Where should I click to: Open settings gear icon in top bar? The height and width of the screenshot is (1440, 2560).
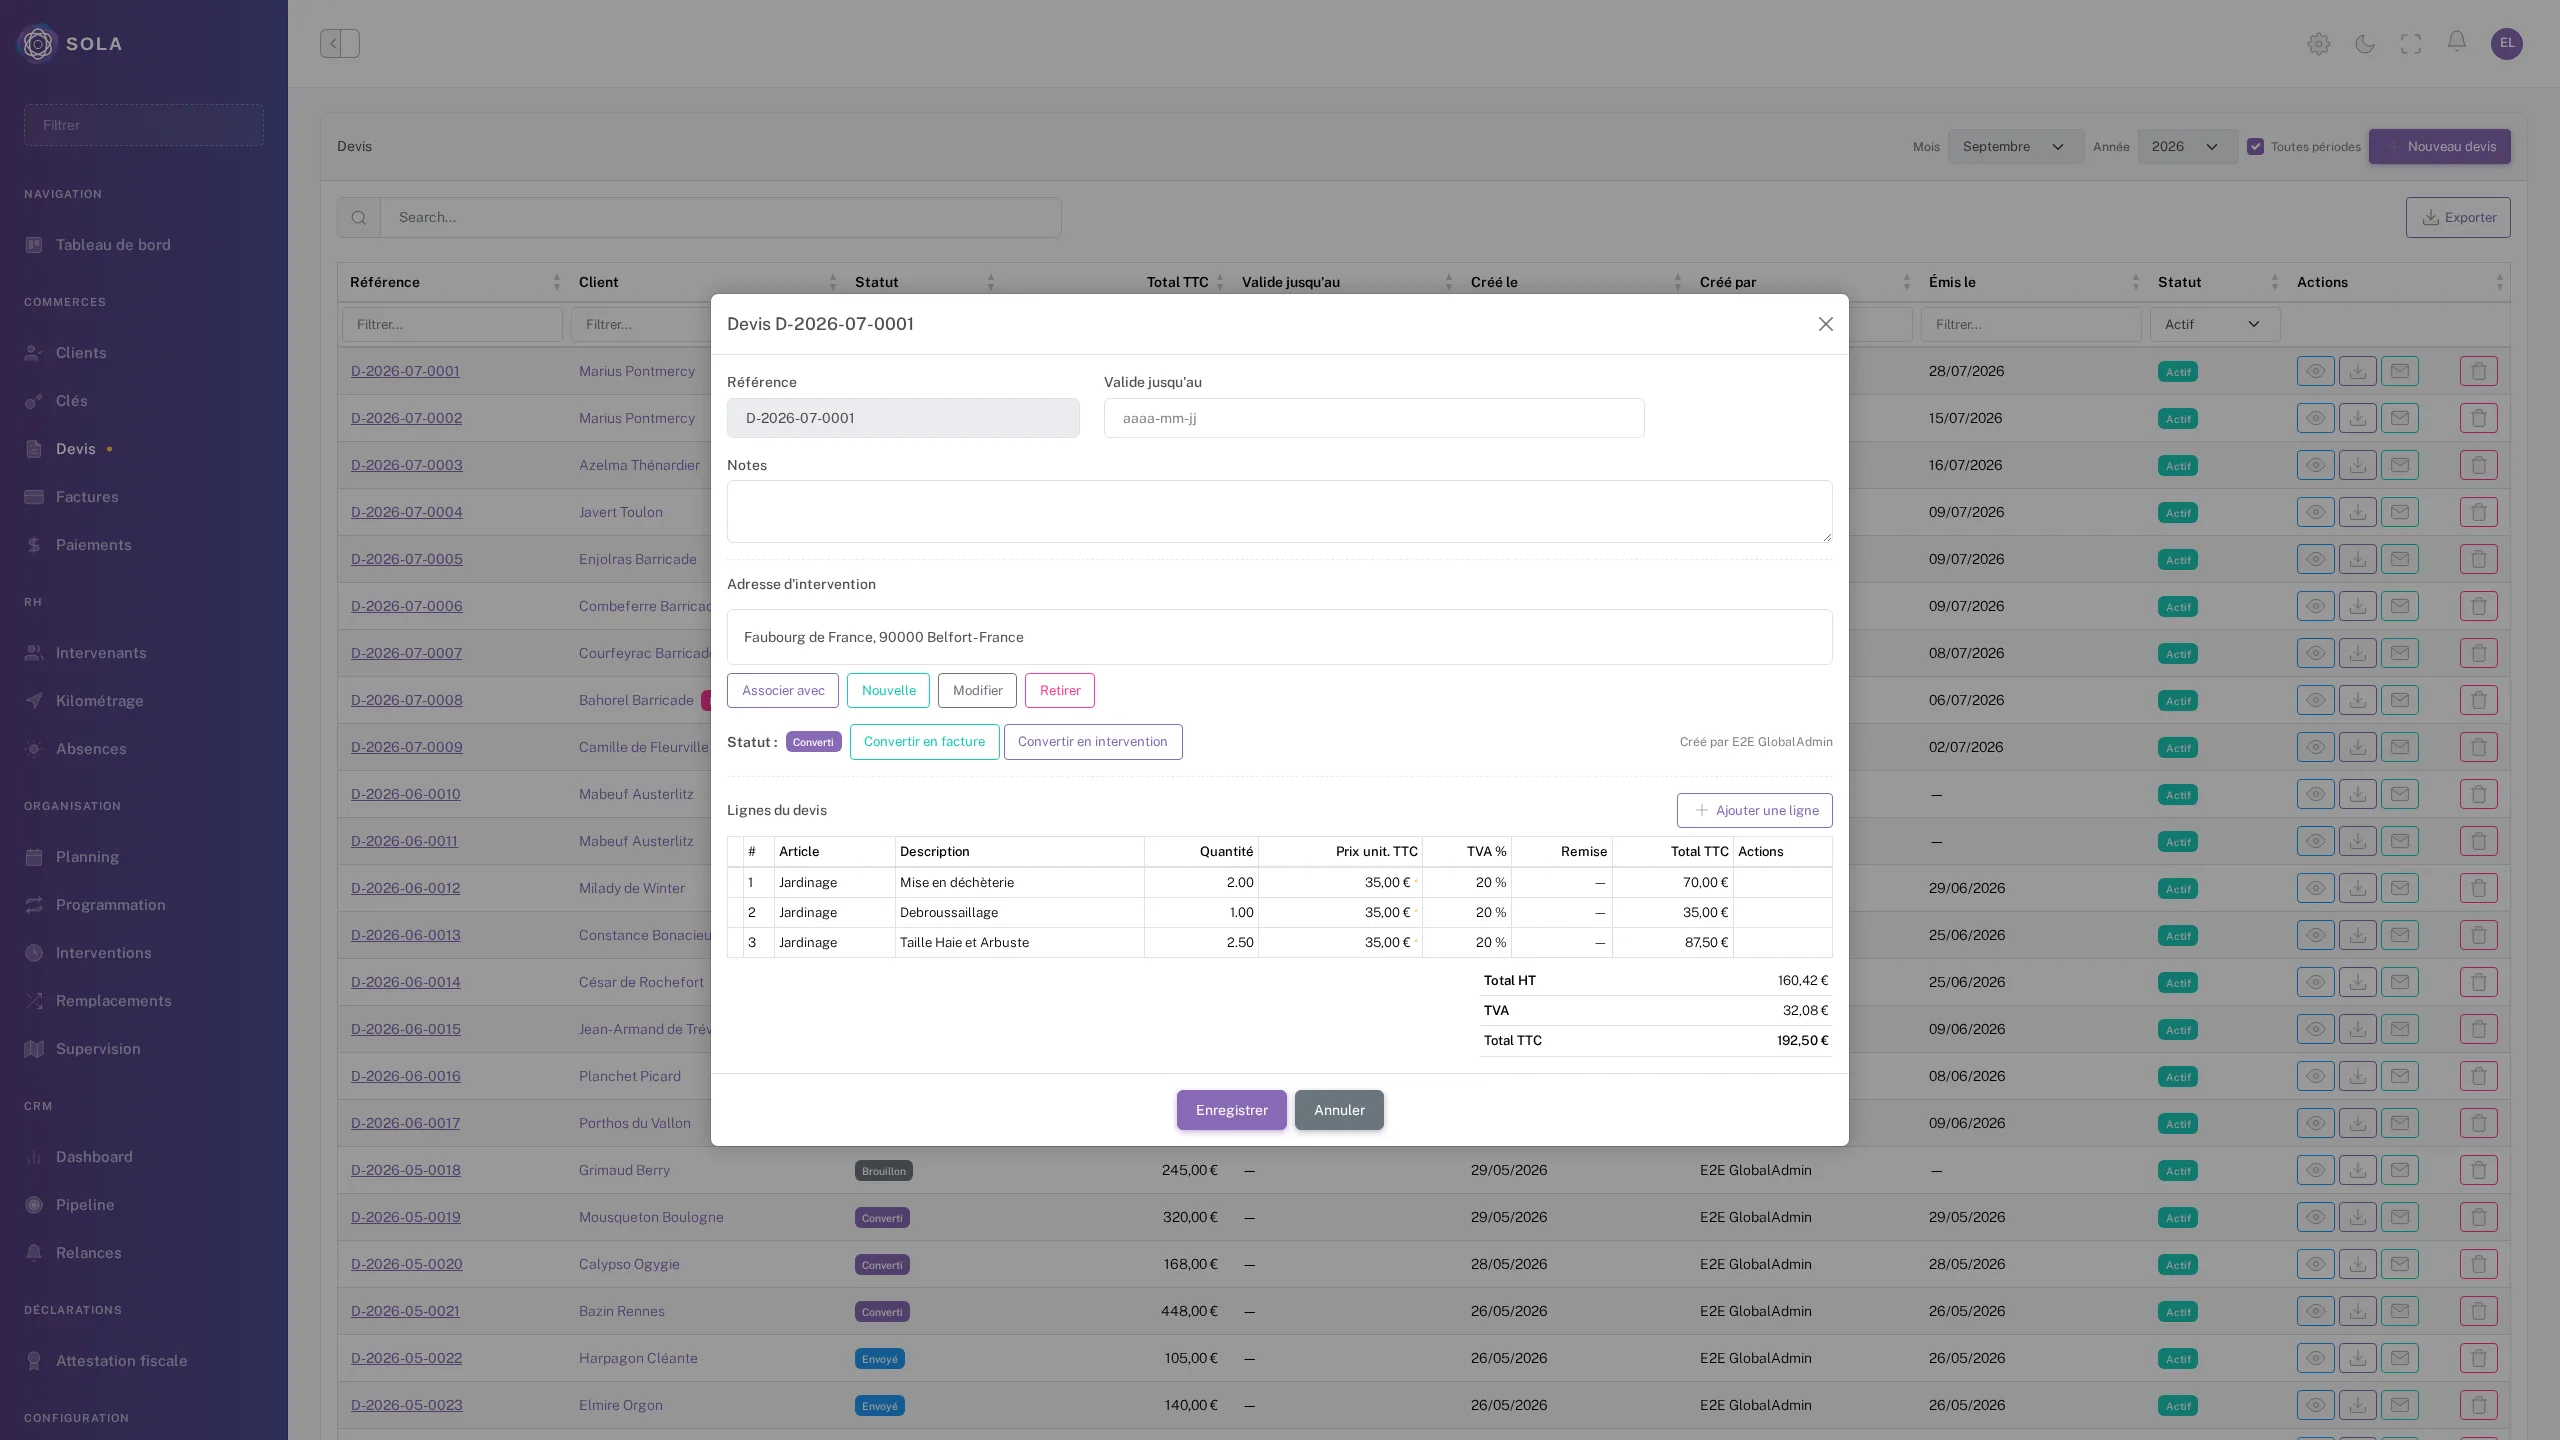pos(2319,44)
